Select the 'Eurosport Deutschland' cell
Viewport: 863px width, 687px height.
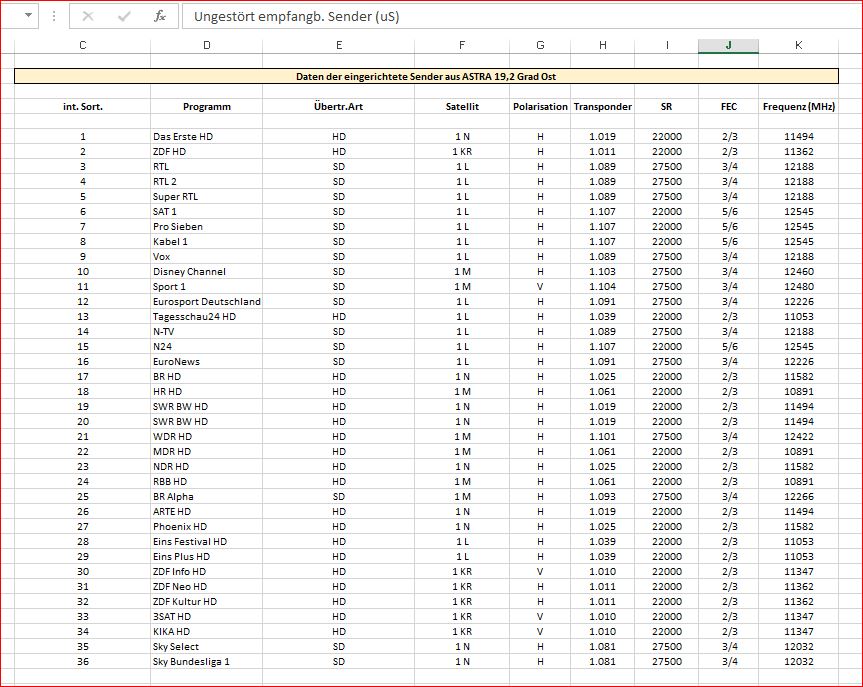point(206,302)
